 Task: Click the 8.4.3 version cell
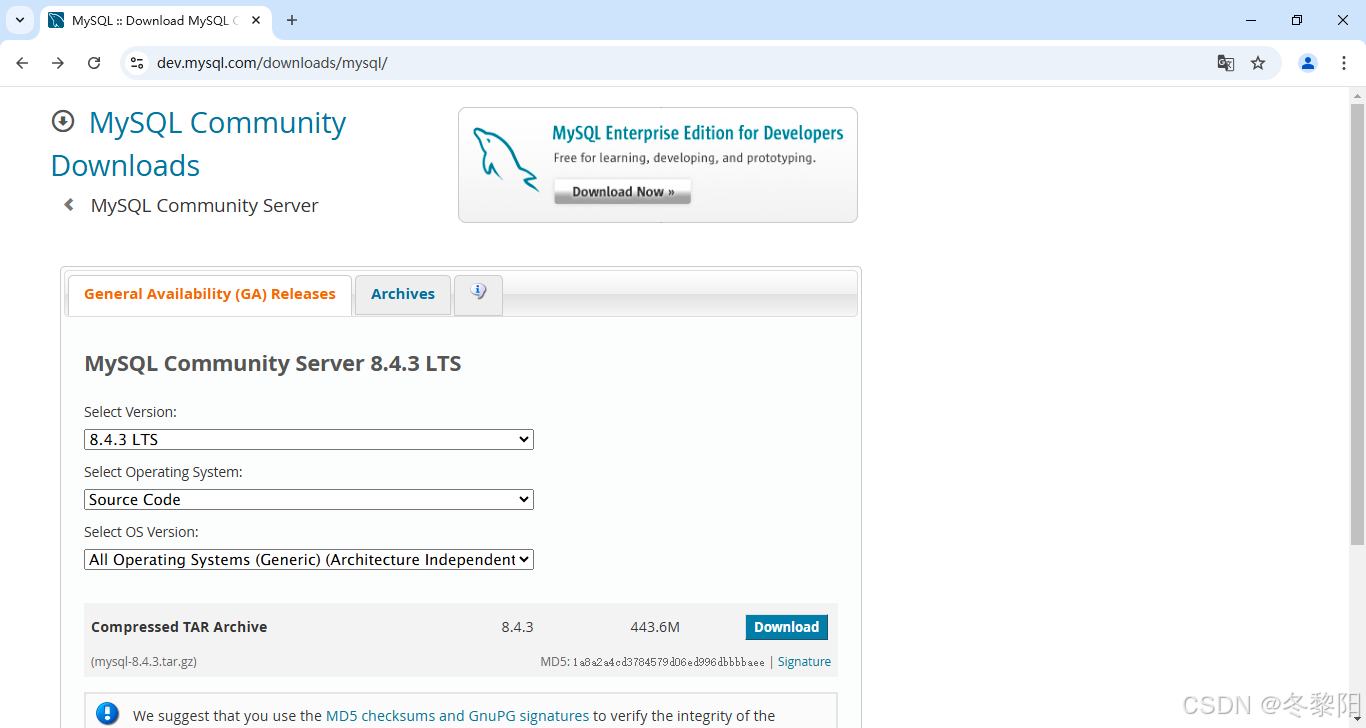(x=517, y=627)
